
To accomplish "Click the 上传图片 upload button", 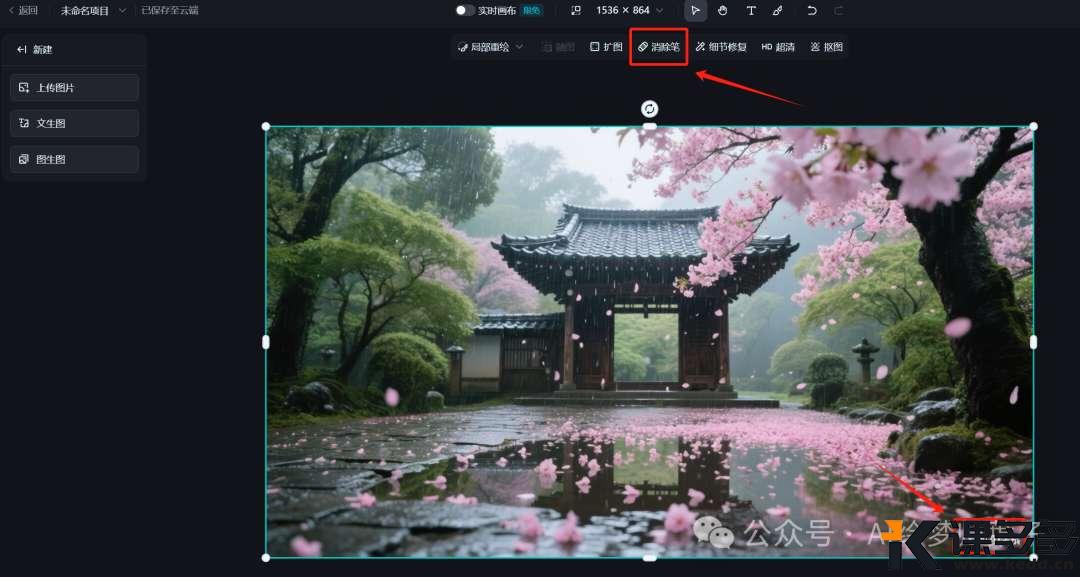I will [75, 88].
